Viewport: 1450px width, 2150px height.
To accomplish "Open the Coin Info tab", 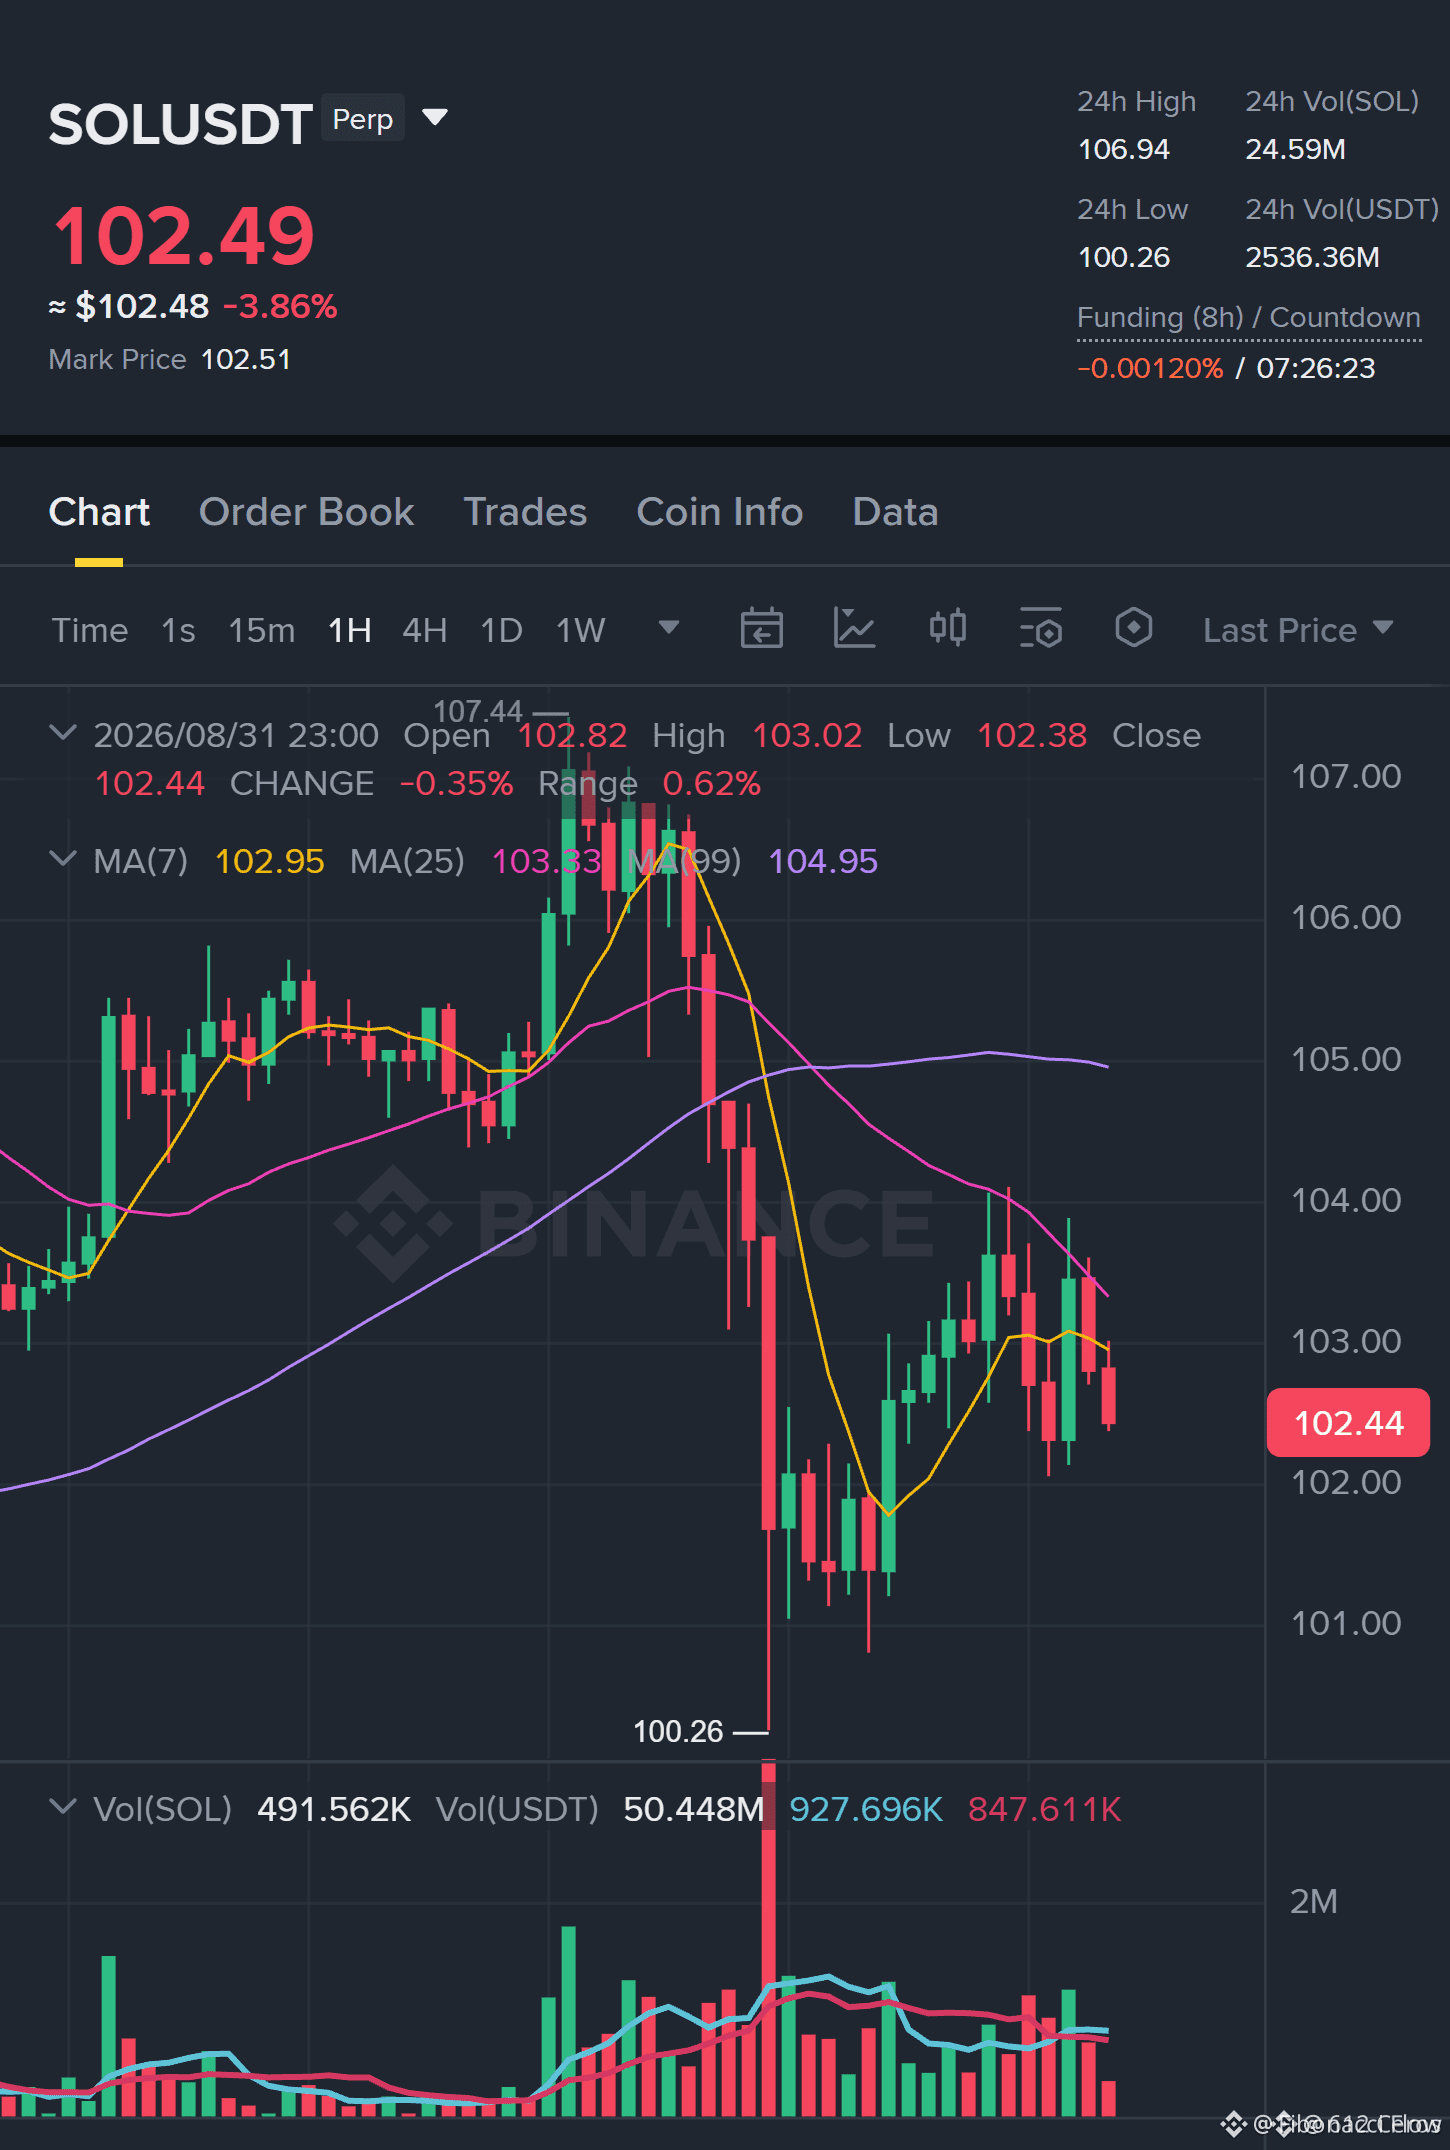I will click(x=720, y=512).
